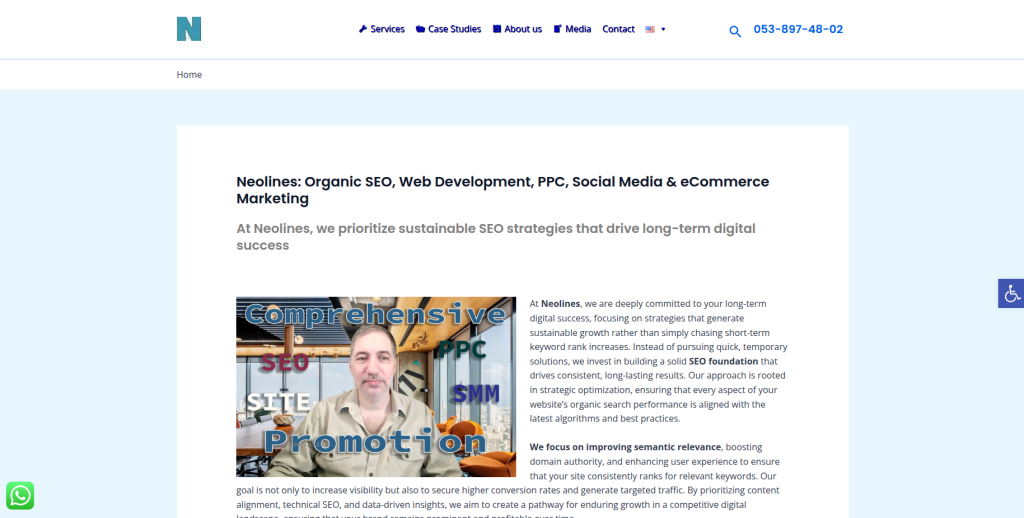Open the search magnifier icon

pyautogui.click(x=735, y=31)
